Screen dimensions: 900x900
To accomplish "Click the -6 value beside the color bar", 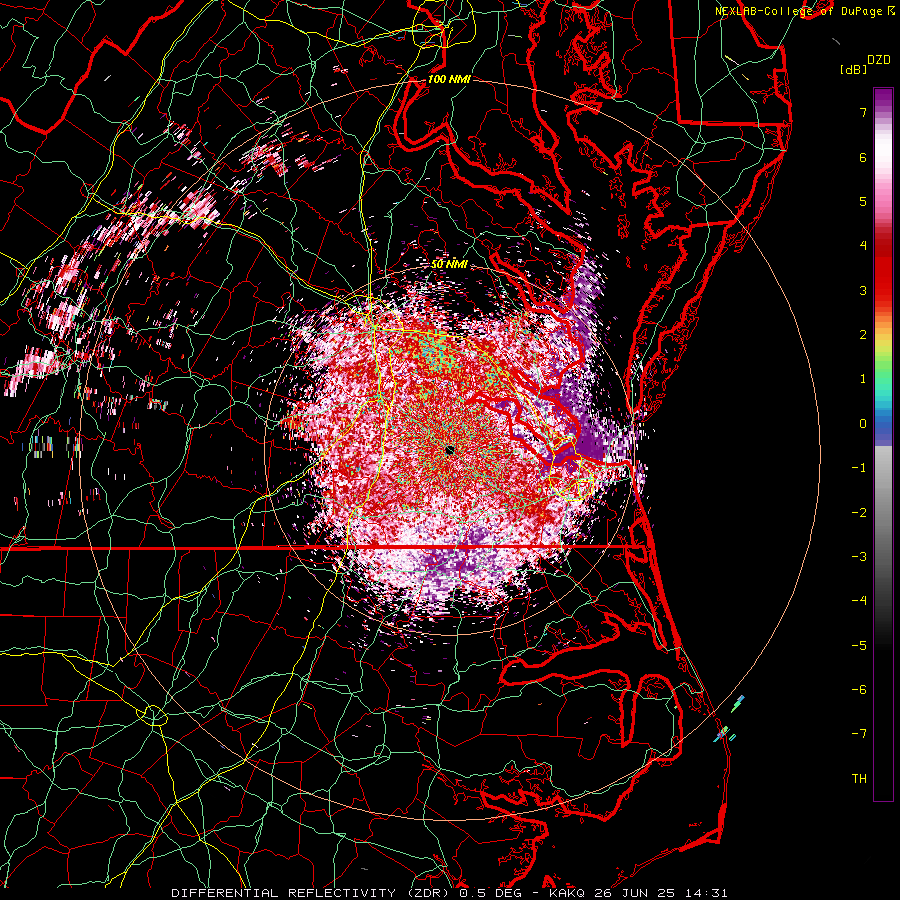I will (x=859, y=690).
